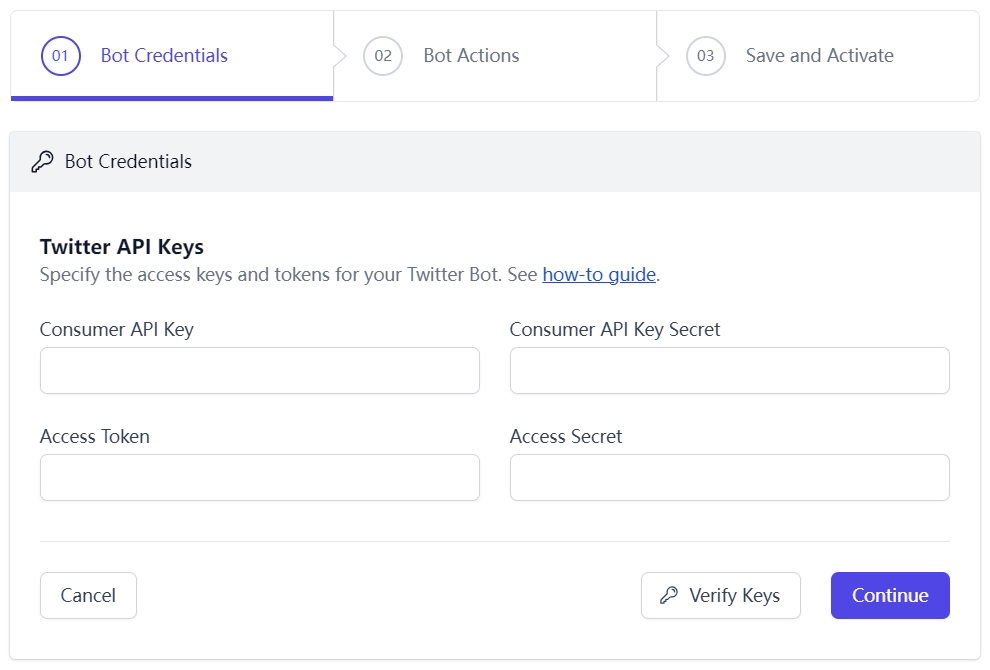Click the Consumer API Key label
The width and height of the screenshot is (990, 670).
pyautogui.click(x=117, y=329)
